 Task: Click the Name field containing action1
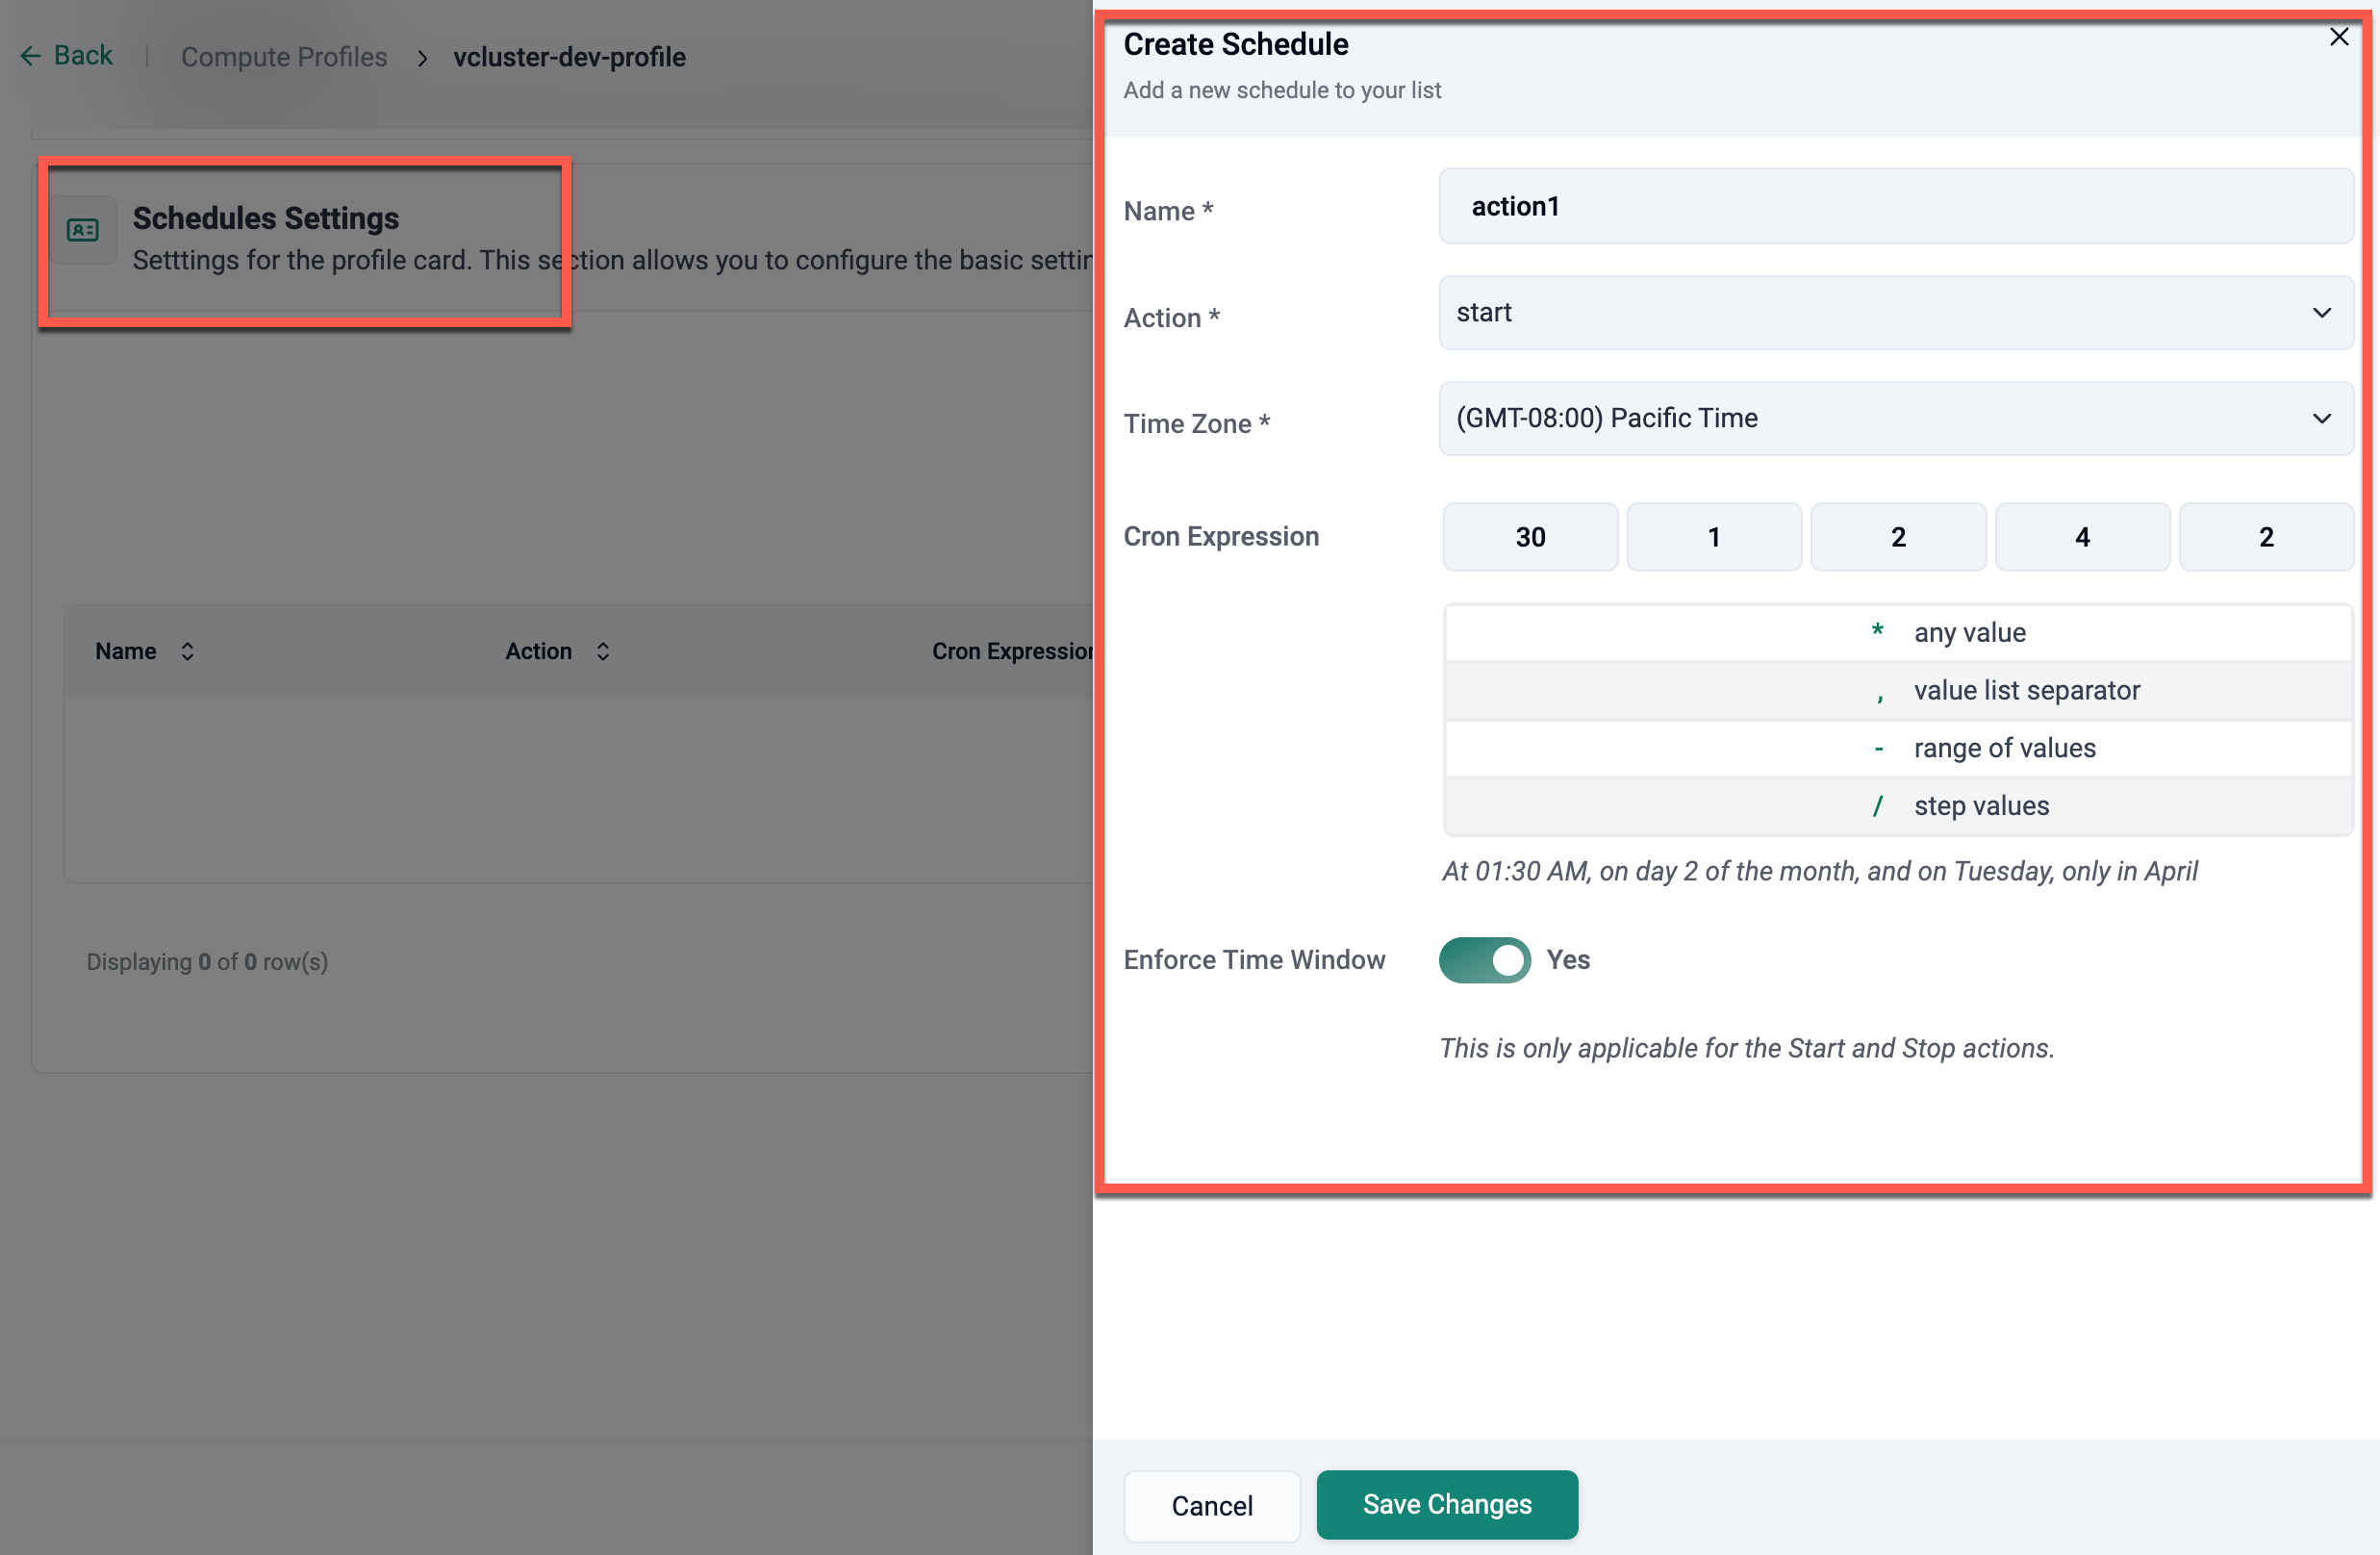click(x=1894, y=207)
